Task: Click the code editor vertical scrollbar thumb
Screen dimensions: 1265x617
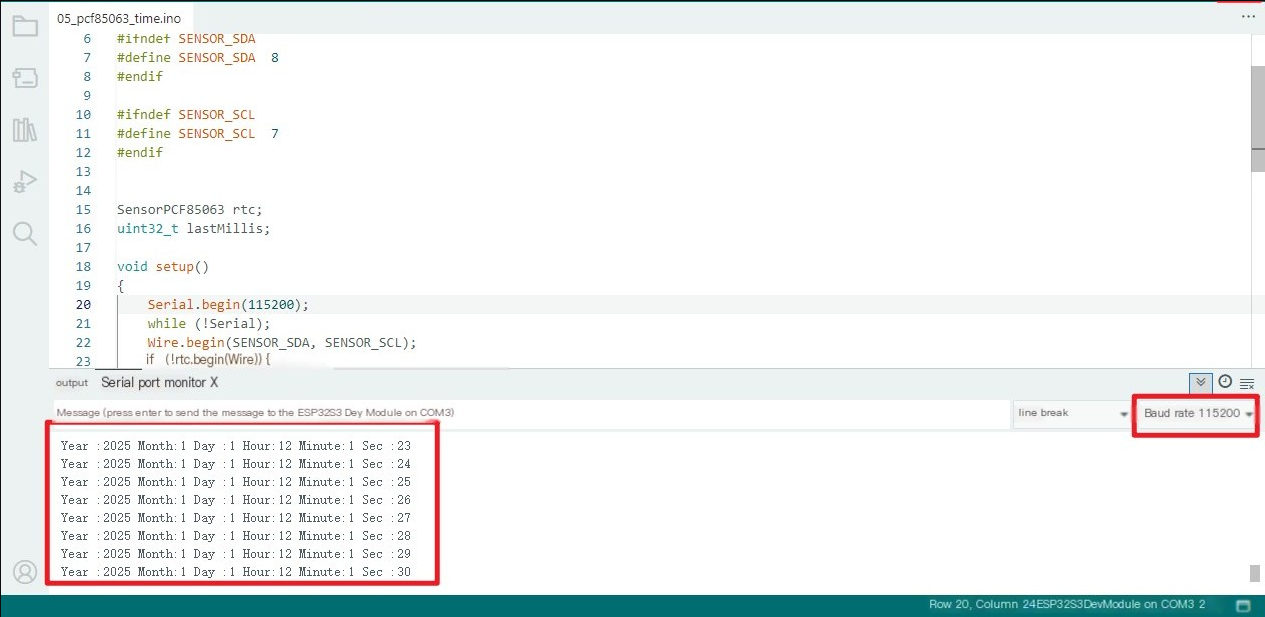Action: click(x=1257, y=105)
